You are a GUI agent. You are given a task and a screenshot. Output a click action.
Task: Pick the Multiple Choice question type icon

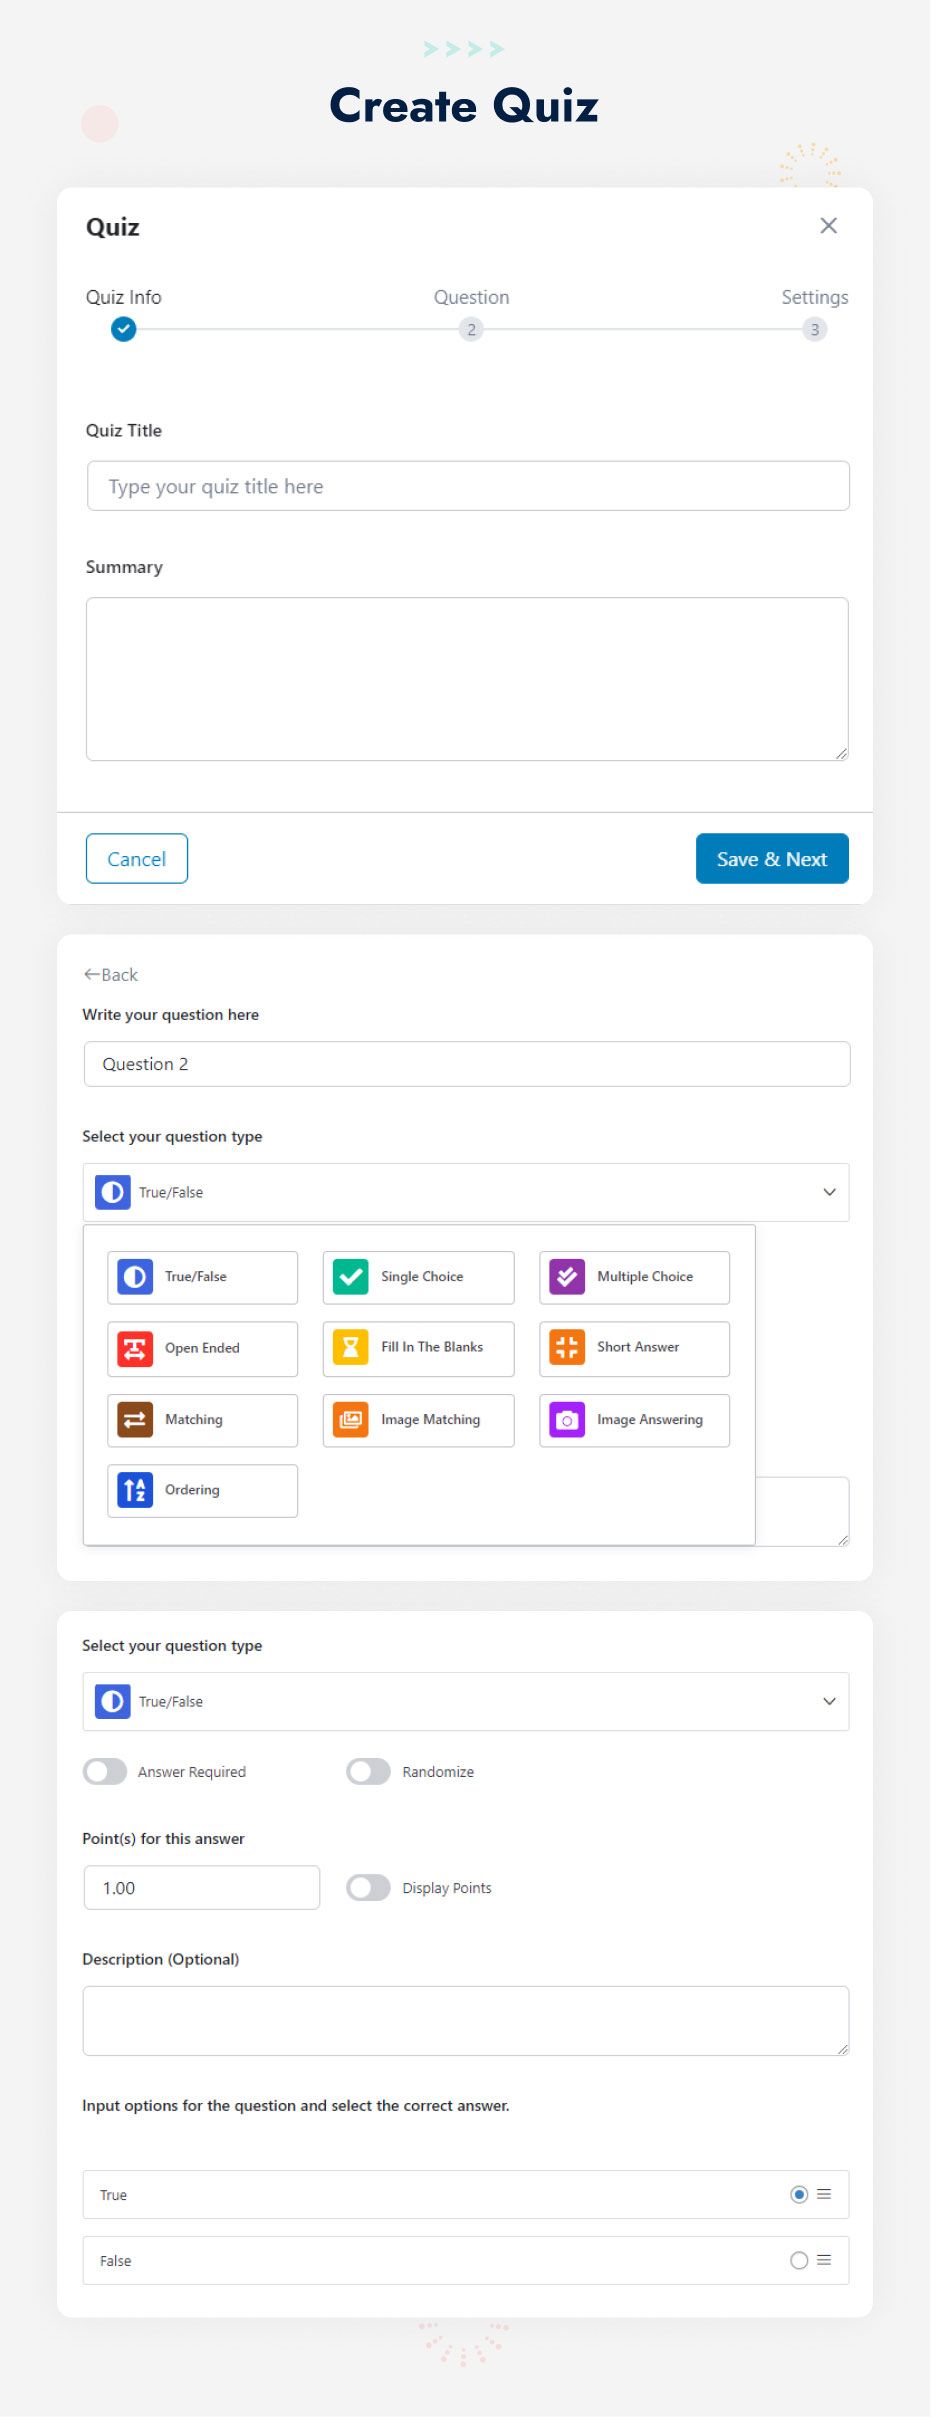pos(567,1277)
